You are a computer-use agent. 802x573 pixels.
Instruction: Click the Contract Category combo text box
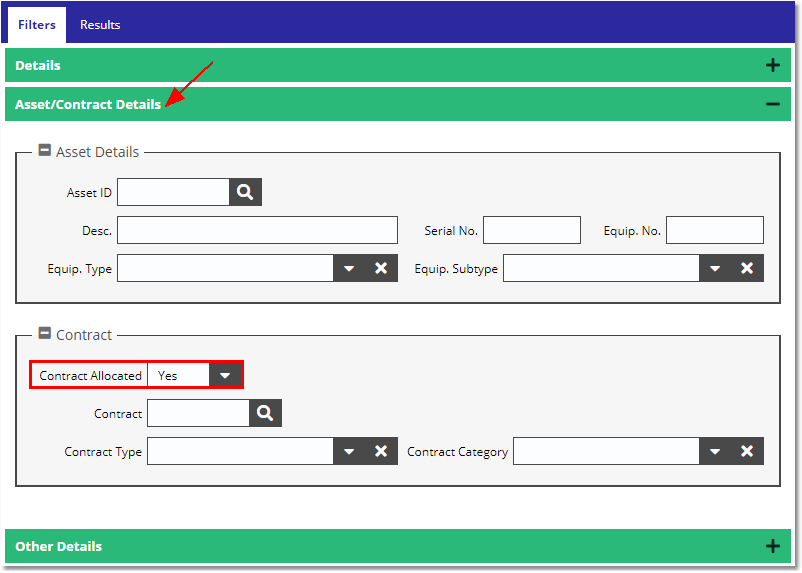[607, 451]
